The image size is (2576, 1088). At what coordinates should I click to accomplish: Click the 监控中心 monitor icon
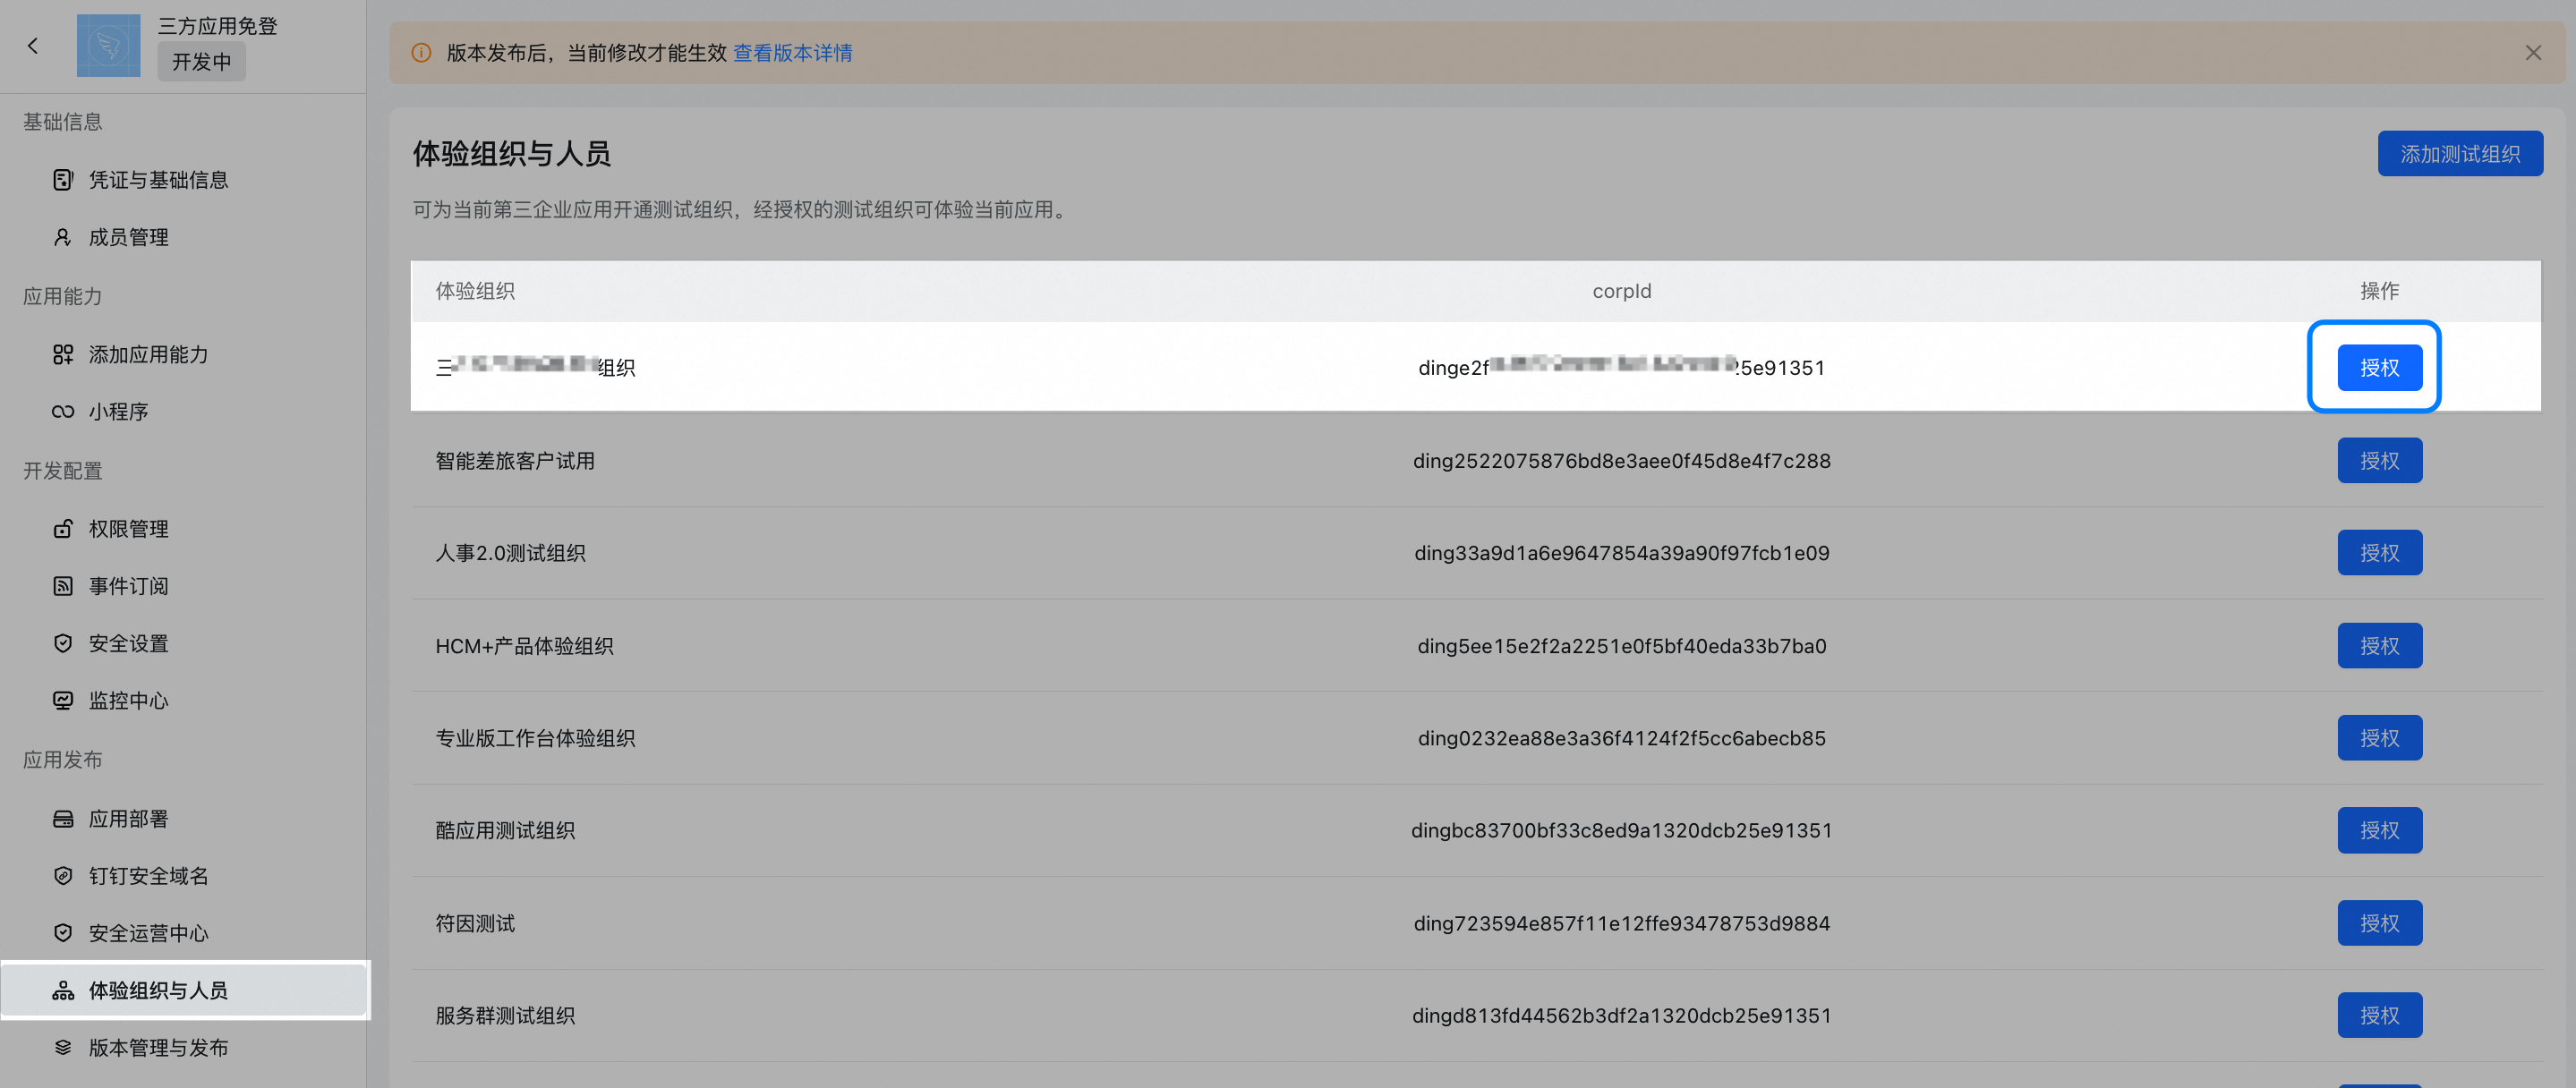[63, 700]
